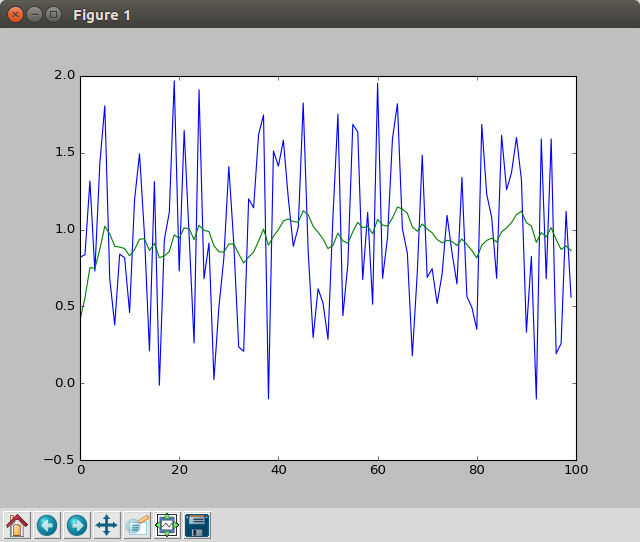Save the figure using the floppy disk icon
The image size is (640, 542).
(197, 525)
